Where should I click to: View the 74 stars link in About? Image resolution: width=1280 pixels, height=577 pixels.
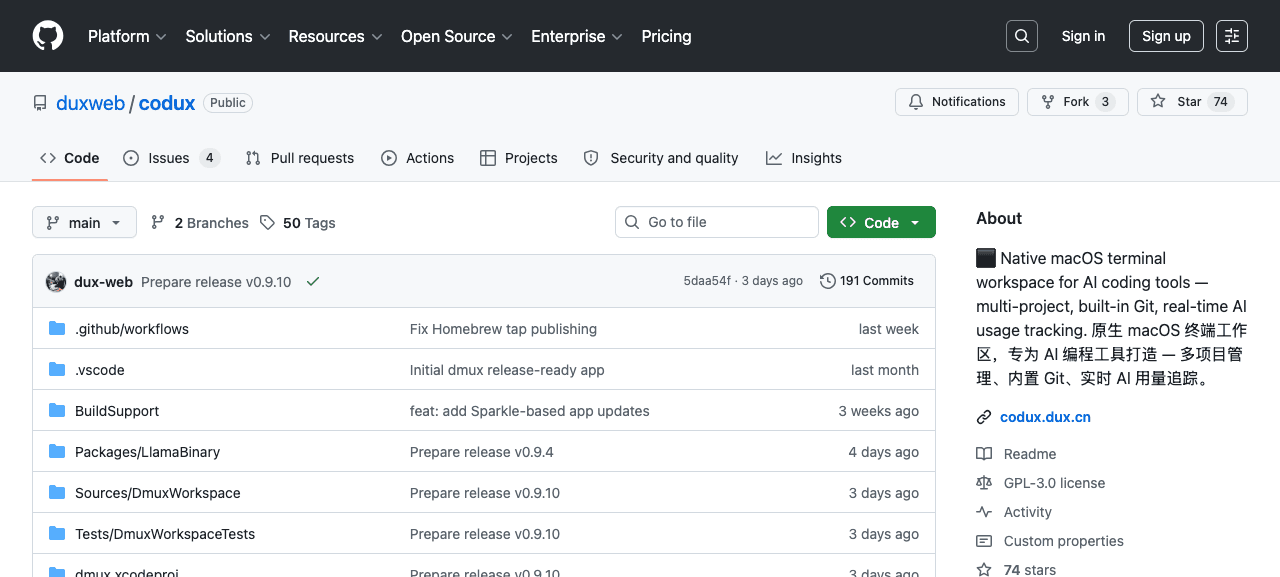[x=1030, y=570]
